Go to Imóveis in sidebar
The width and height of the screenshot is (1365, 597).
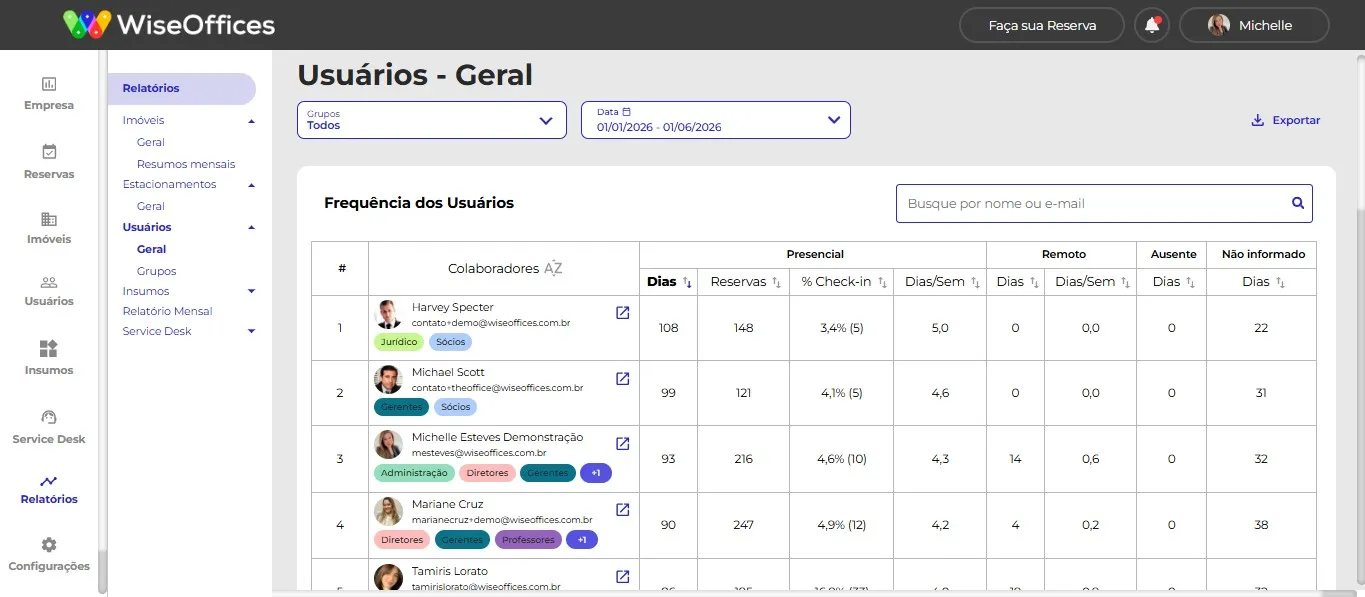pyautogui.click(x=49, y=228)
